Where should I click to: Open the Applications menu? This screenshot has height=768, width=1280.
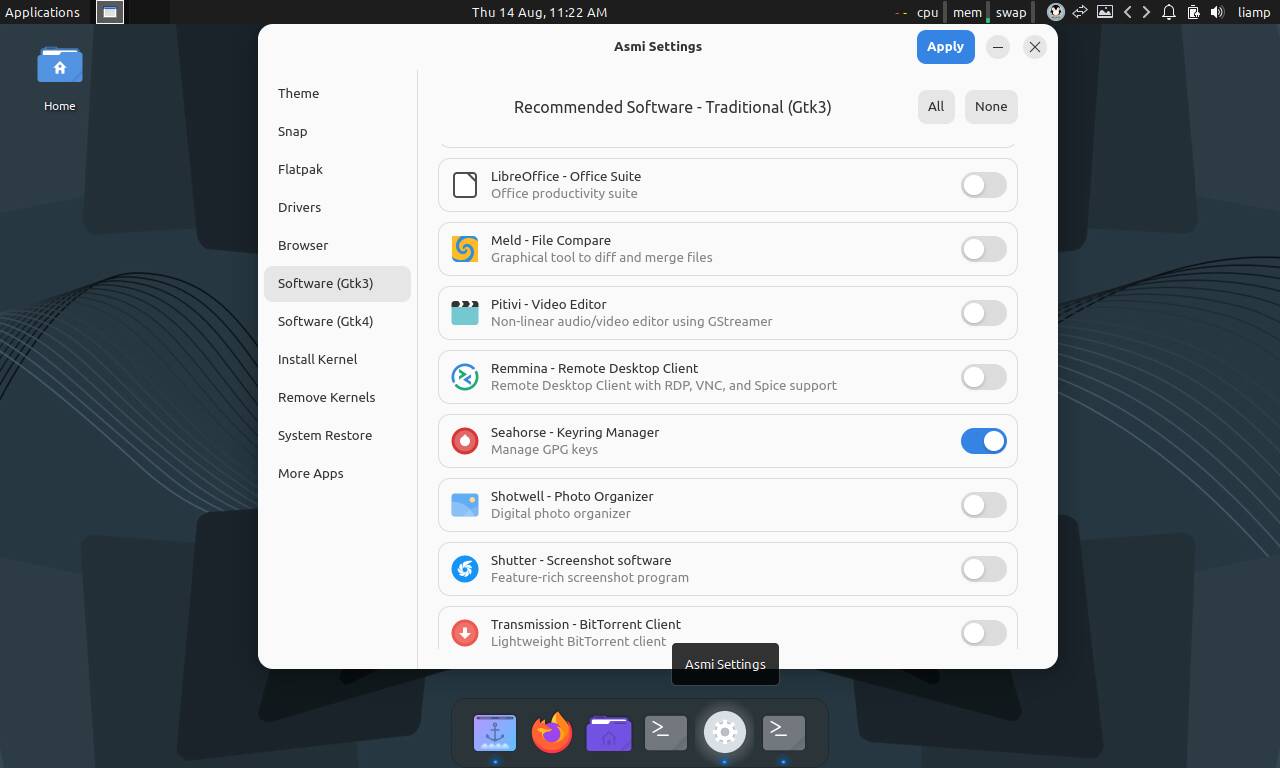42,12
